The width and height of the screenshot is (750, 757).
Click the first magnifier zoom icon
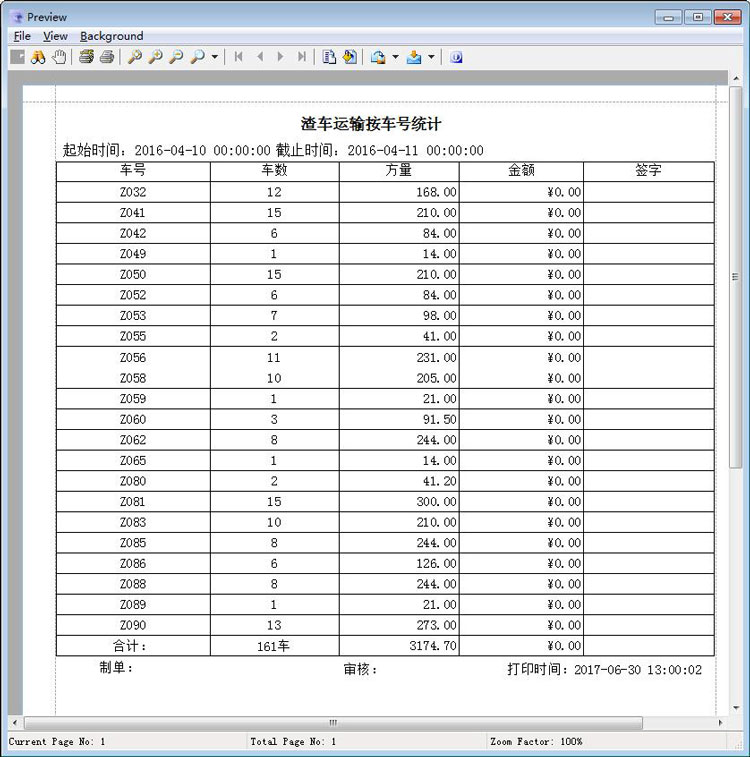click(134, 57)
